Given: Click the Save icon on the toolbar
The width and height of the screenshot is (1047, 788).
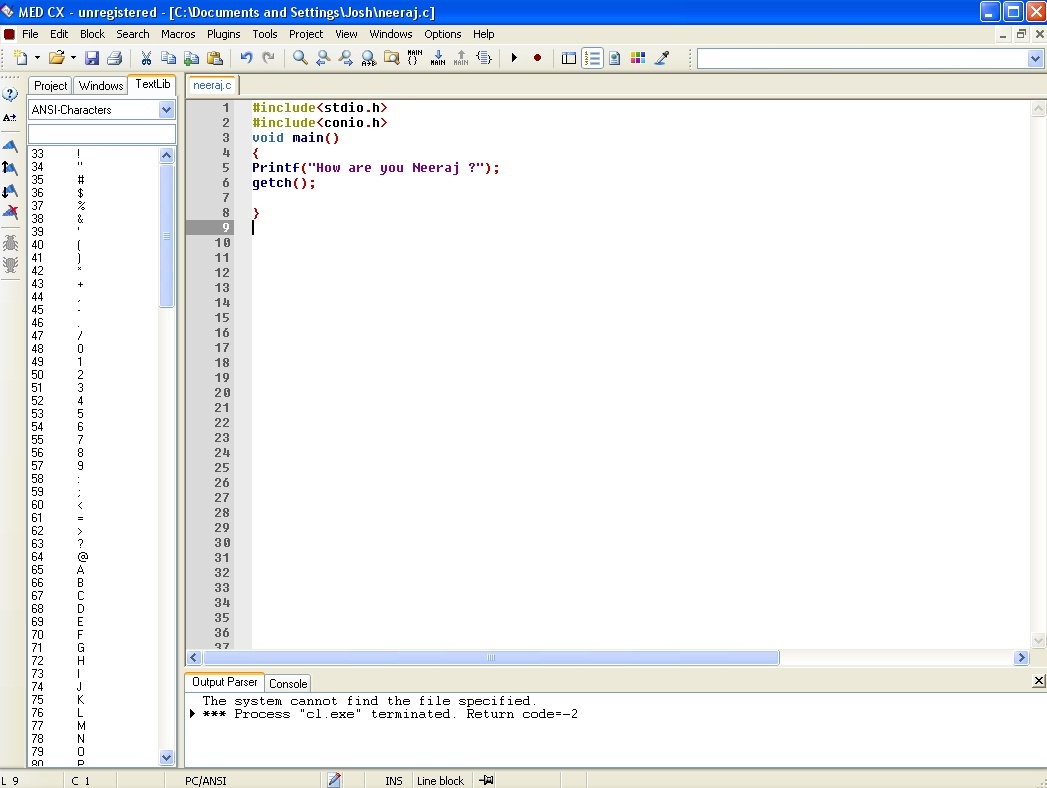Looking at the screenshot, I should click(92, 57).
